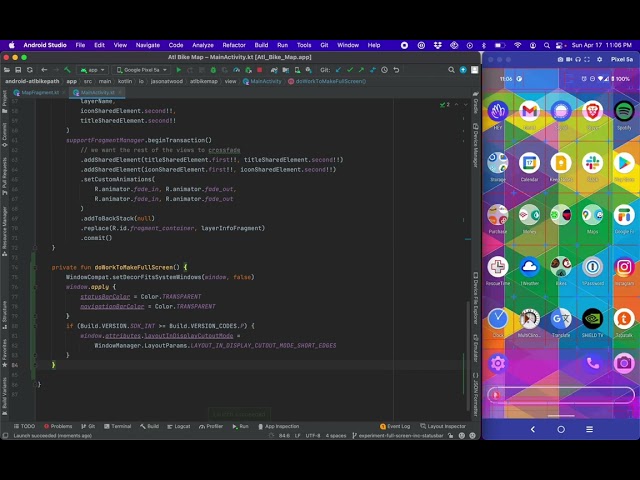640x480 pixels.
Task: Roll back changes with the undo arrow icon
Action: click(396, 70)
